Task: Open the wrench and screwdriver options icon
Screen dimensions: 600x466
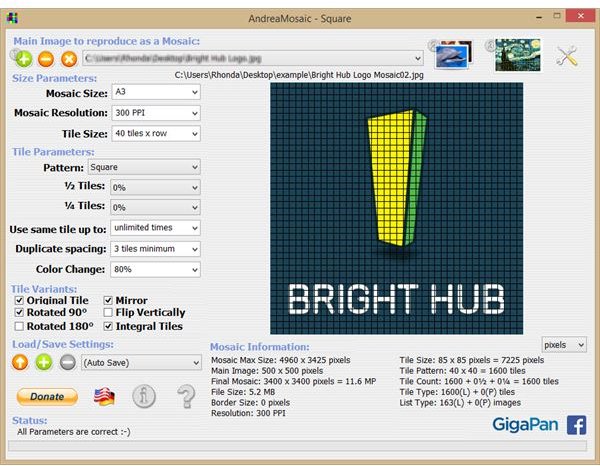Action: point(567,56)
